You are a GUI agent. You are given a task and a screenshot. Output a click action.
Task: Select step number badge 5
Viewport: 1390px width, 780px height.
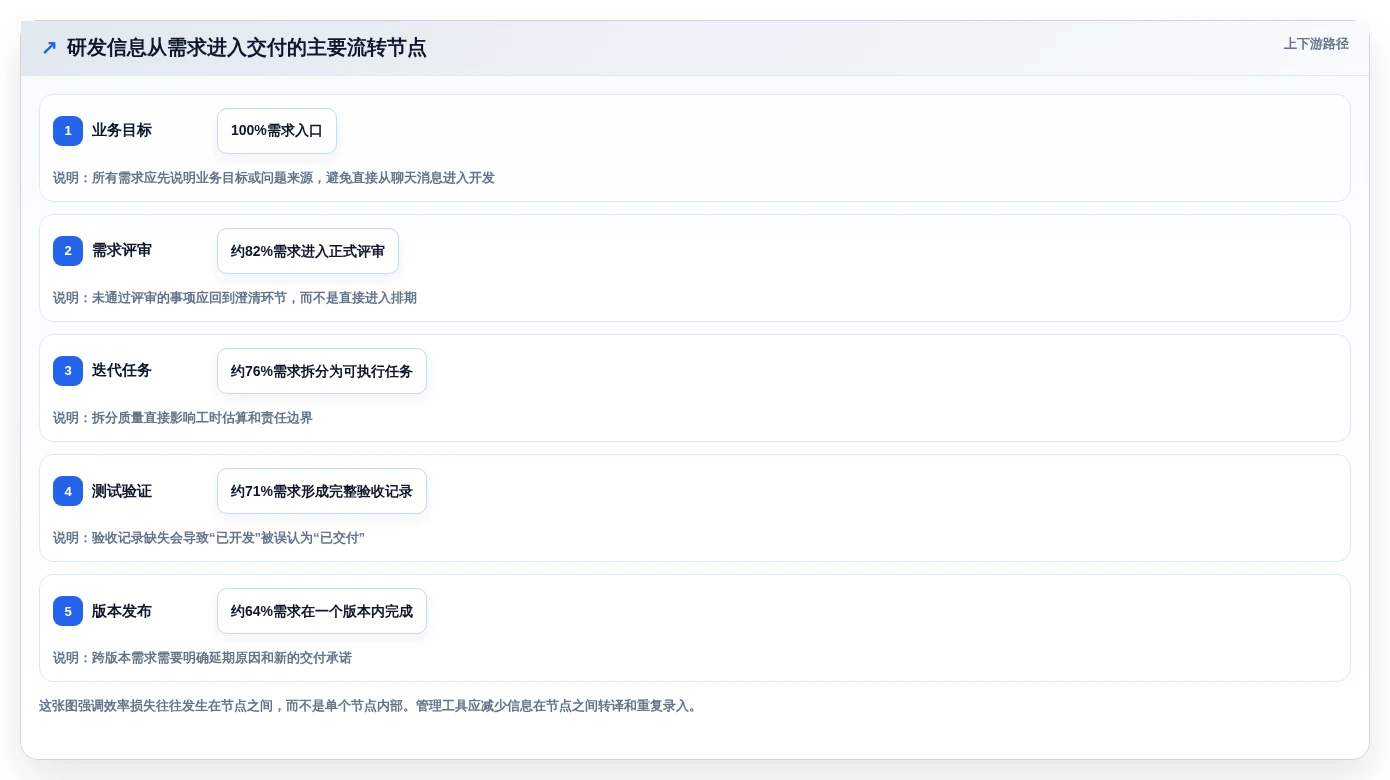(68, 611)
